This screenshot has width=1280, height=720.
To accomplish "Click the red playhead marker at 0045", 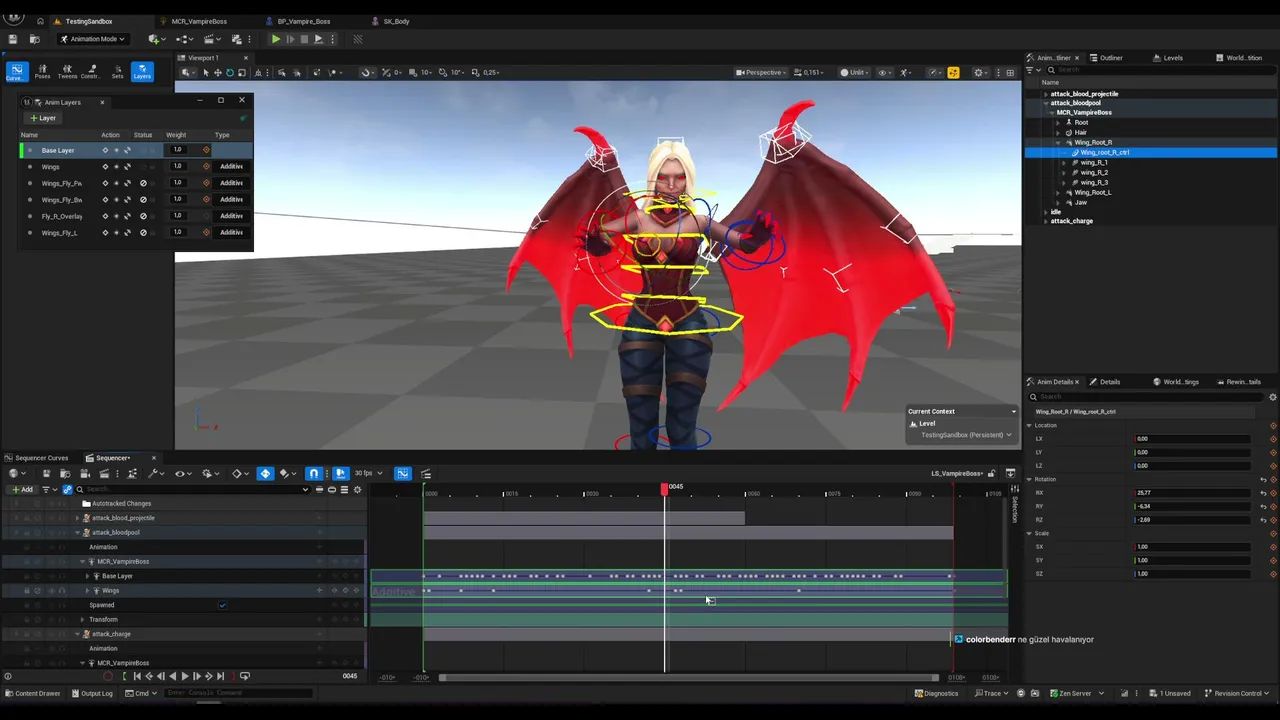I will pyautogui.click(x=665, y=488).
